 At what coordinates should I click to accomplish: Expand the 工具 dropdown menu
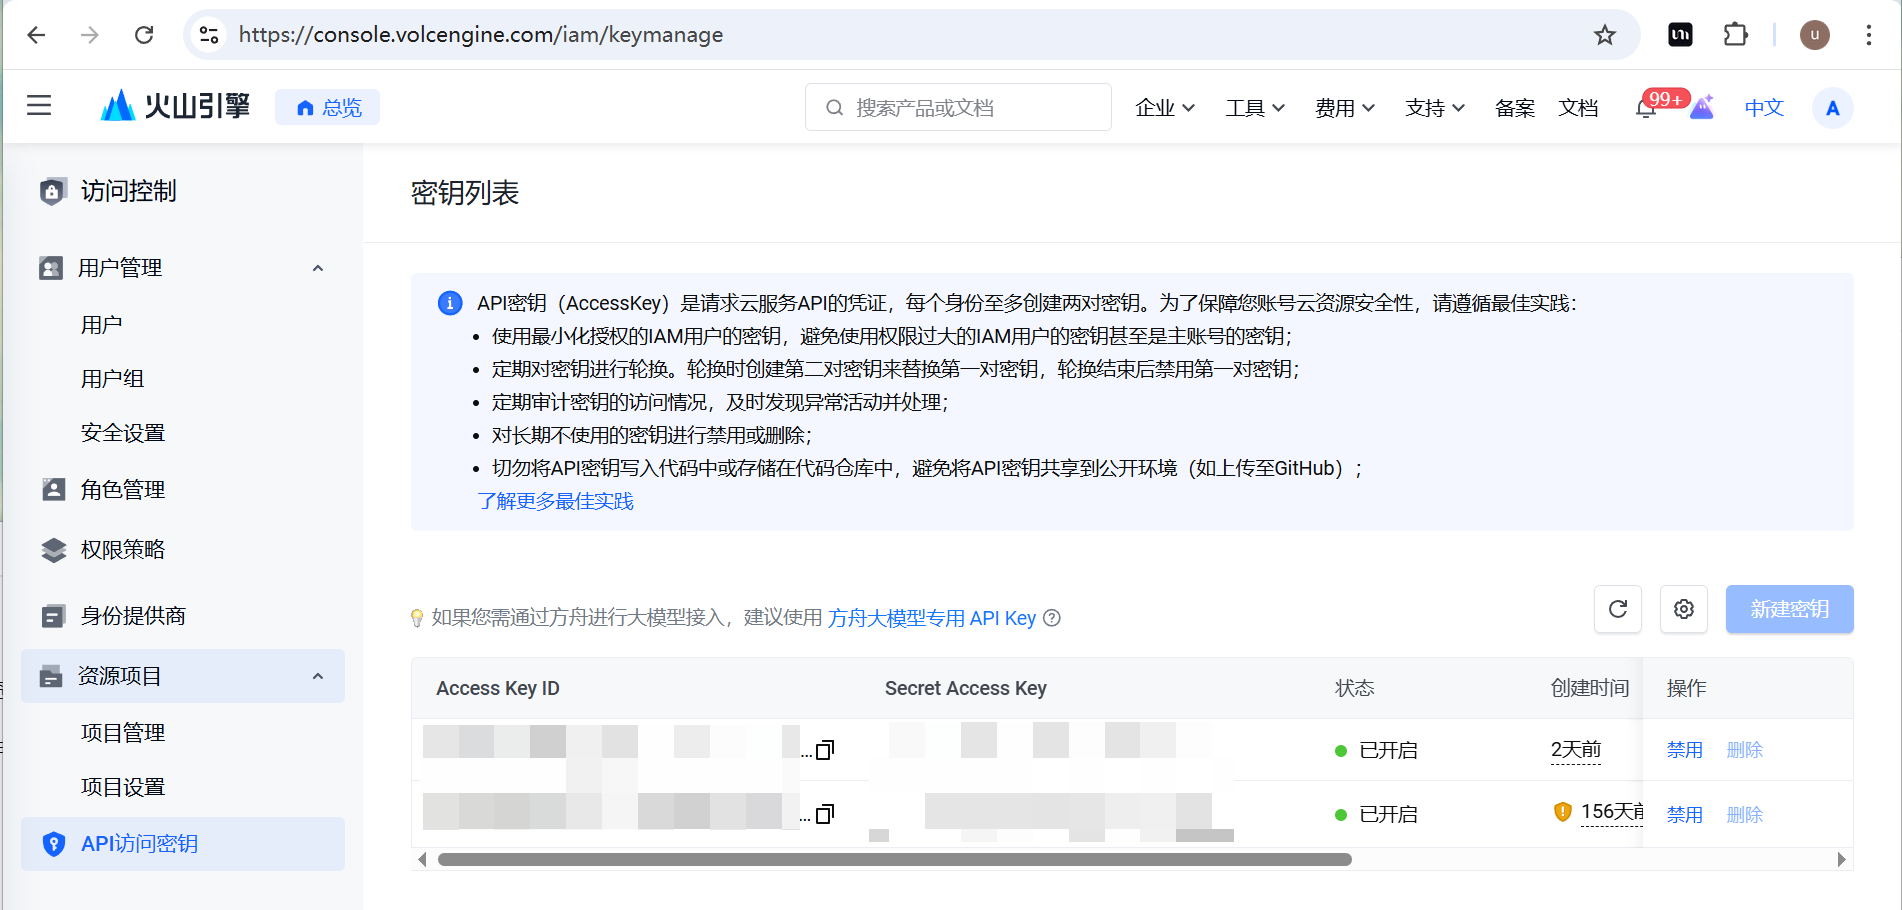[1255, 108]
